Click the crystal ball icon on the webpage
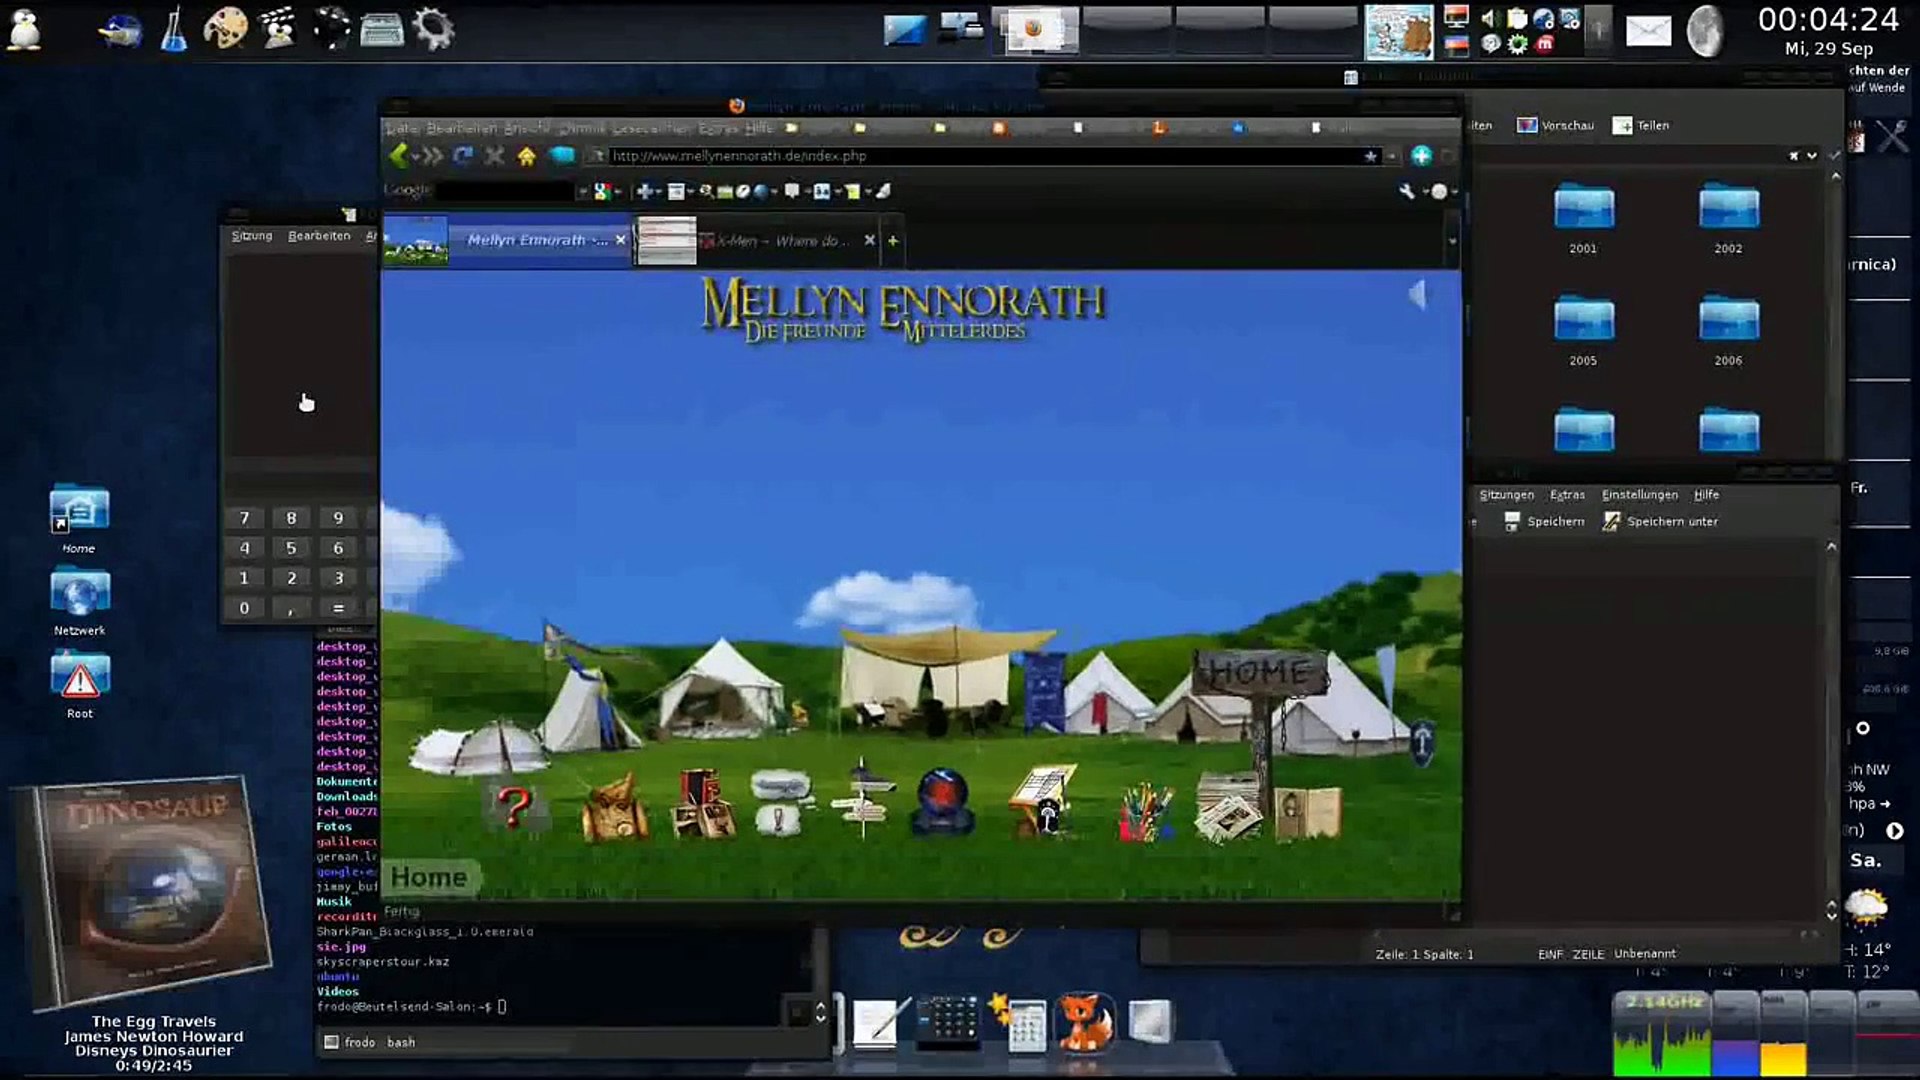 [x=943, y=801]
